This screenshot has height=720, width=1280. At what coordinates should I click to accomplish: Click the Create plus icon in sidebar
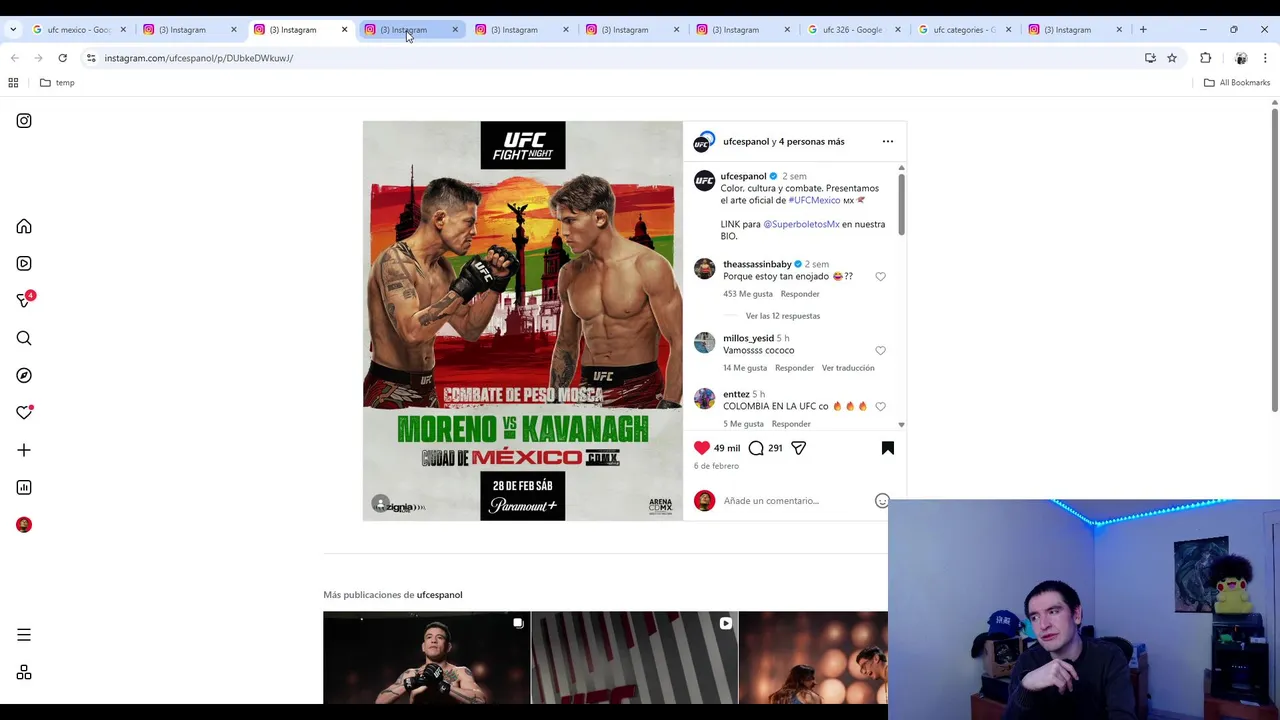click(24, 450)
